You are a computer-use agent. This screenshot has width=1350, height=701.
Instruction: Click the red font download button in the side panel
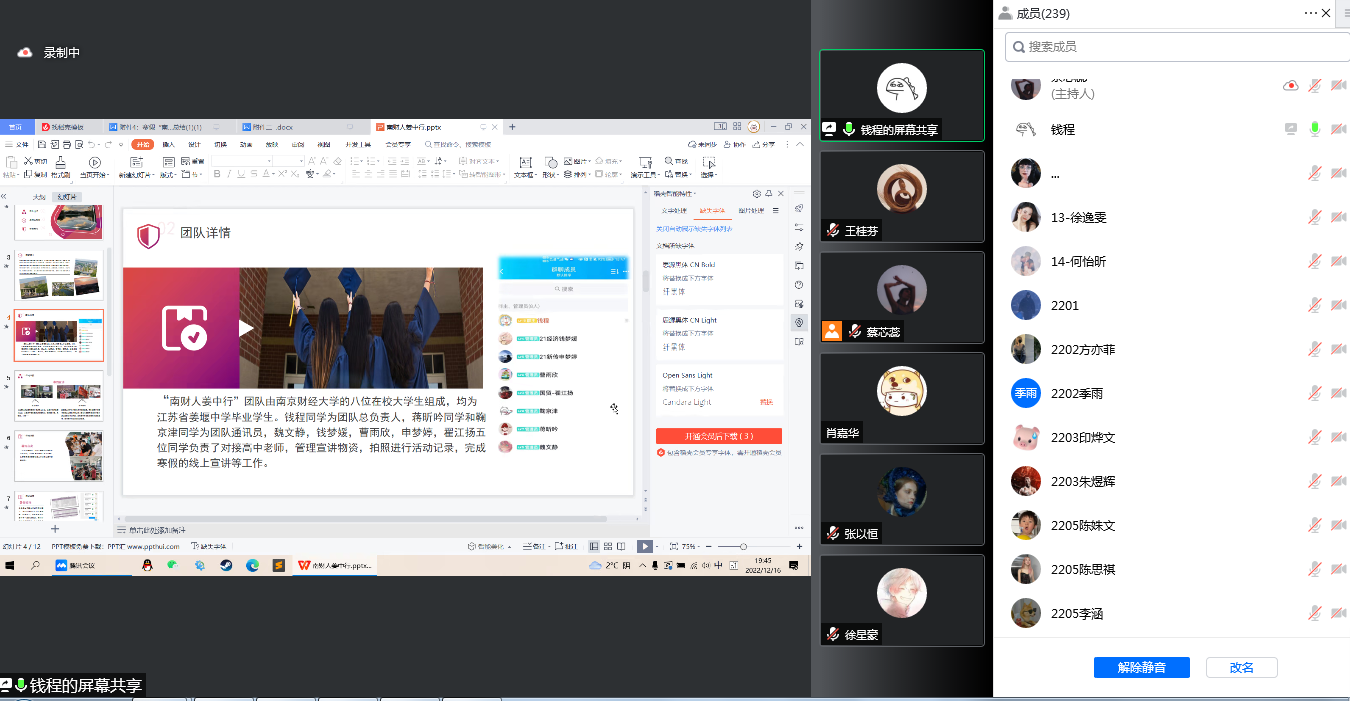click(718, 436)
